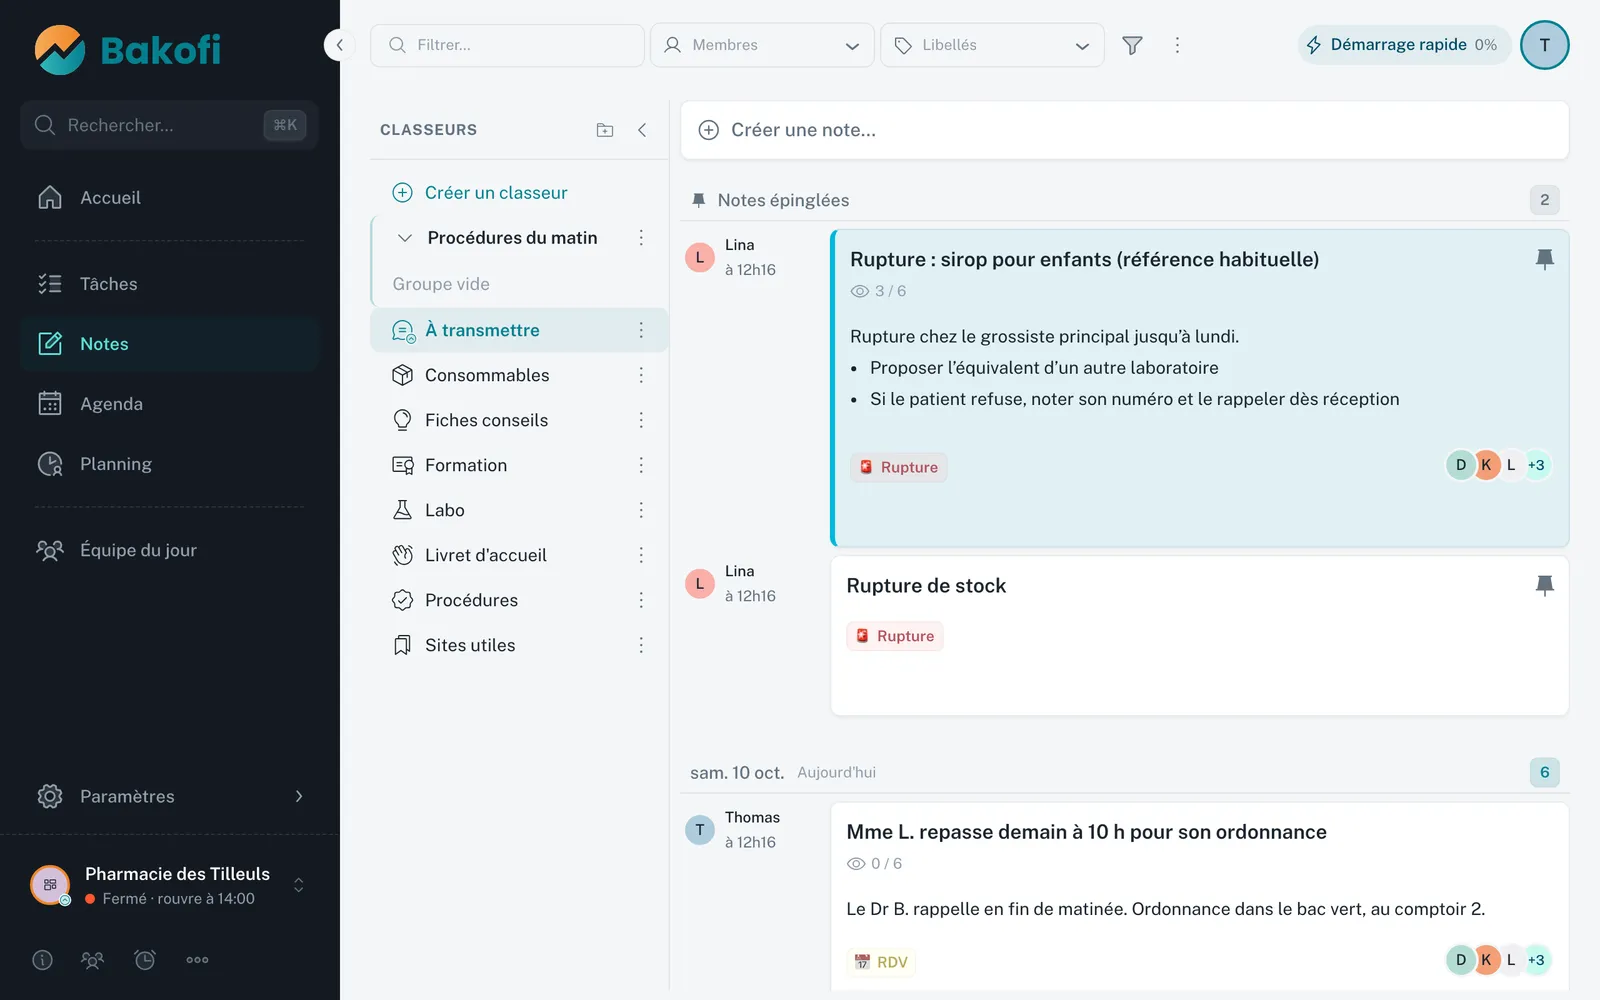This screenshot has height=1000, width=1600.
Task: Open the team icon in the bottom bar
Action: pyautogui.click(x=92, y=960)
